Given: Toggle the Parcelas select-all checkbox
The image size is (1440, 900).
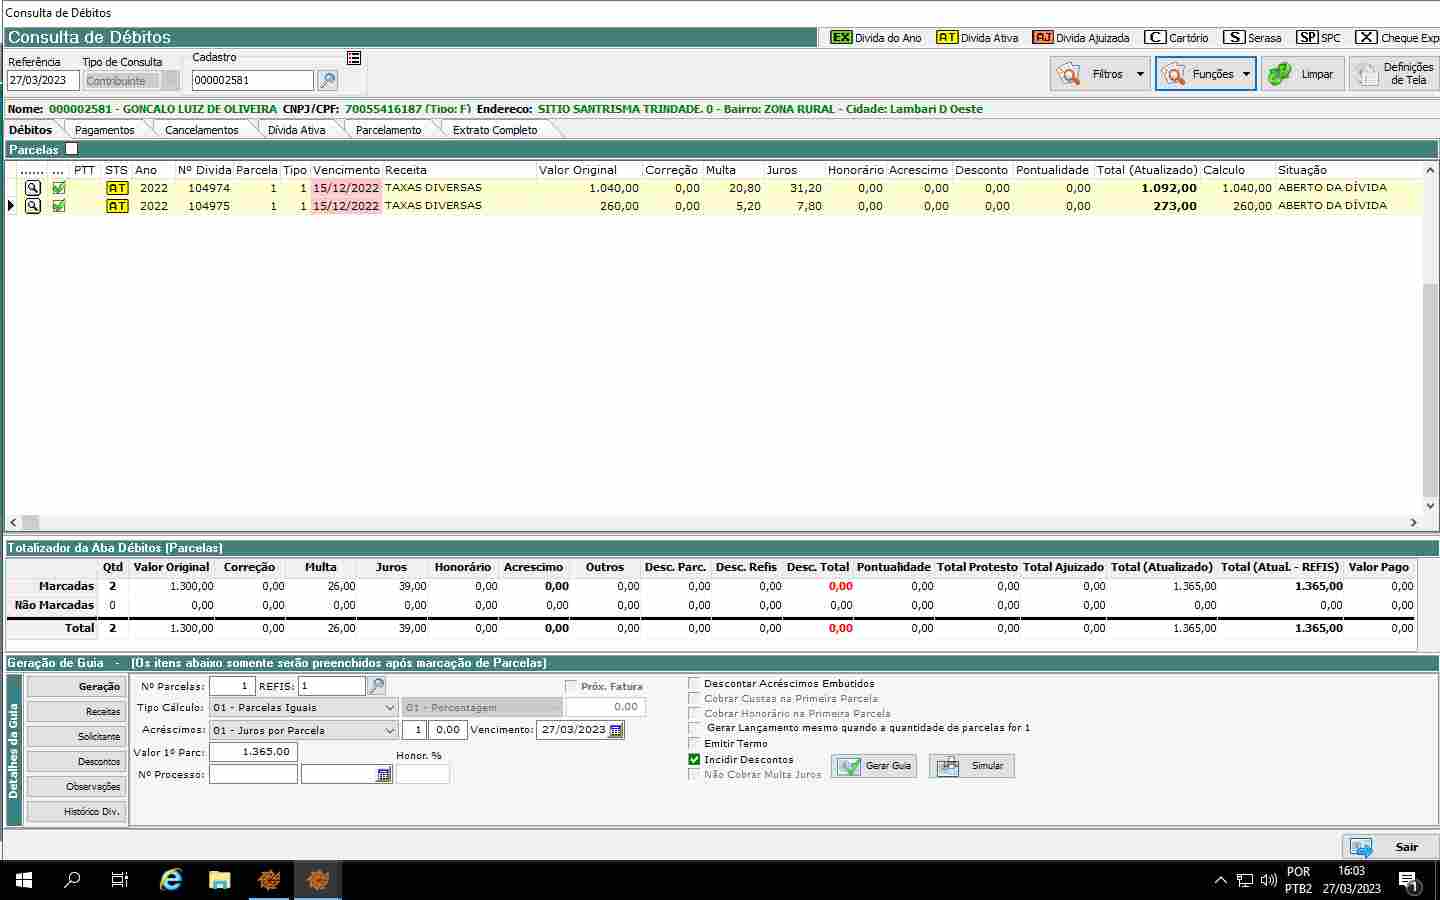Looking at the screenshot, I should (71, 149).
